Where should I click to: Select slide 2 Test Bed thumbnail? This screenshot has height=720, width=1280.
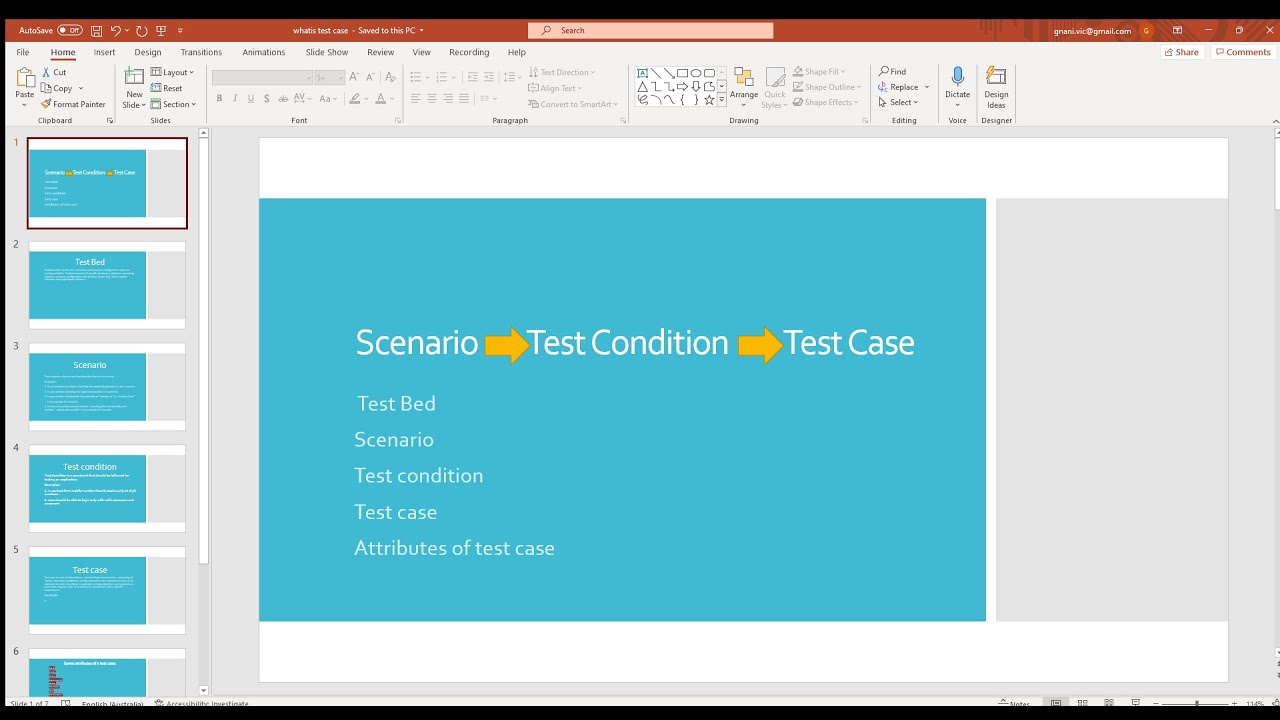107,285
